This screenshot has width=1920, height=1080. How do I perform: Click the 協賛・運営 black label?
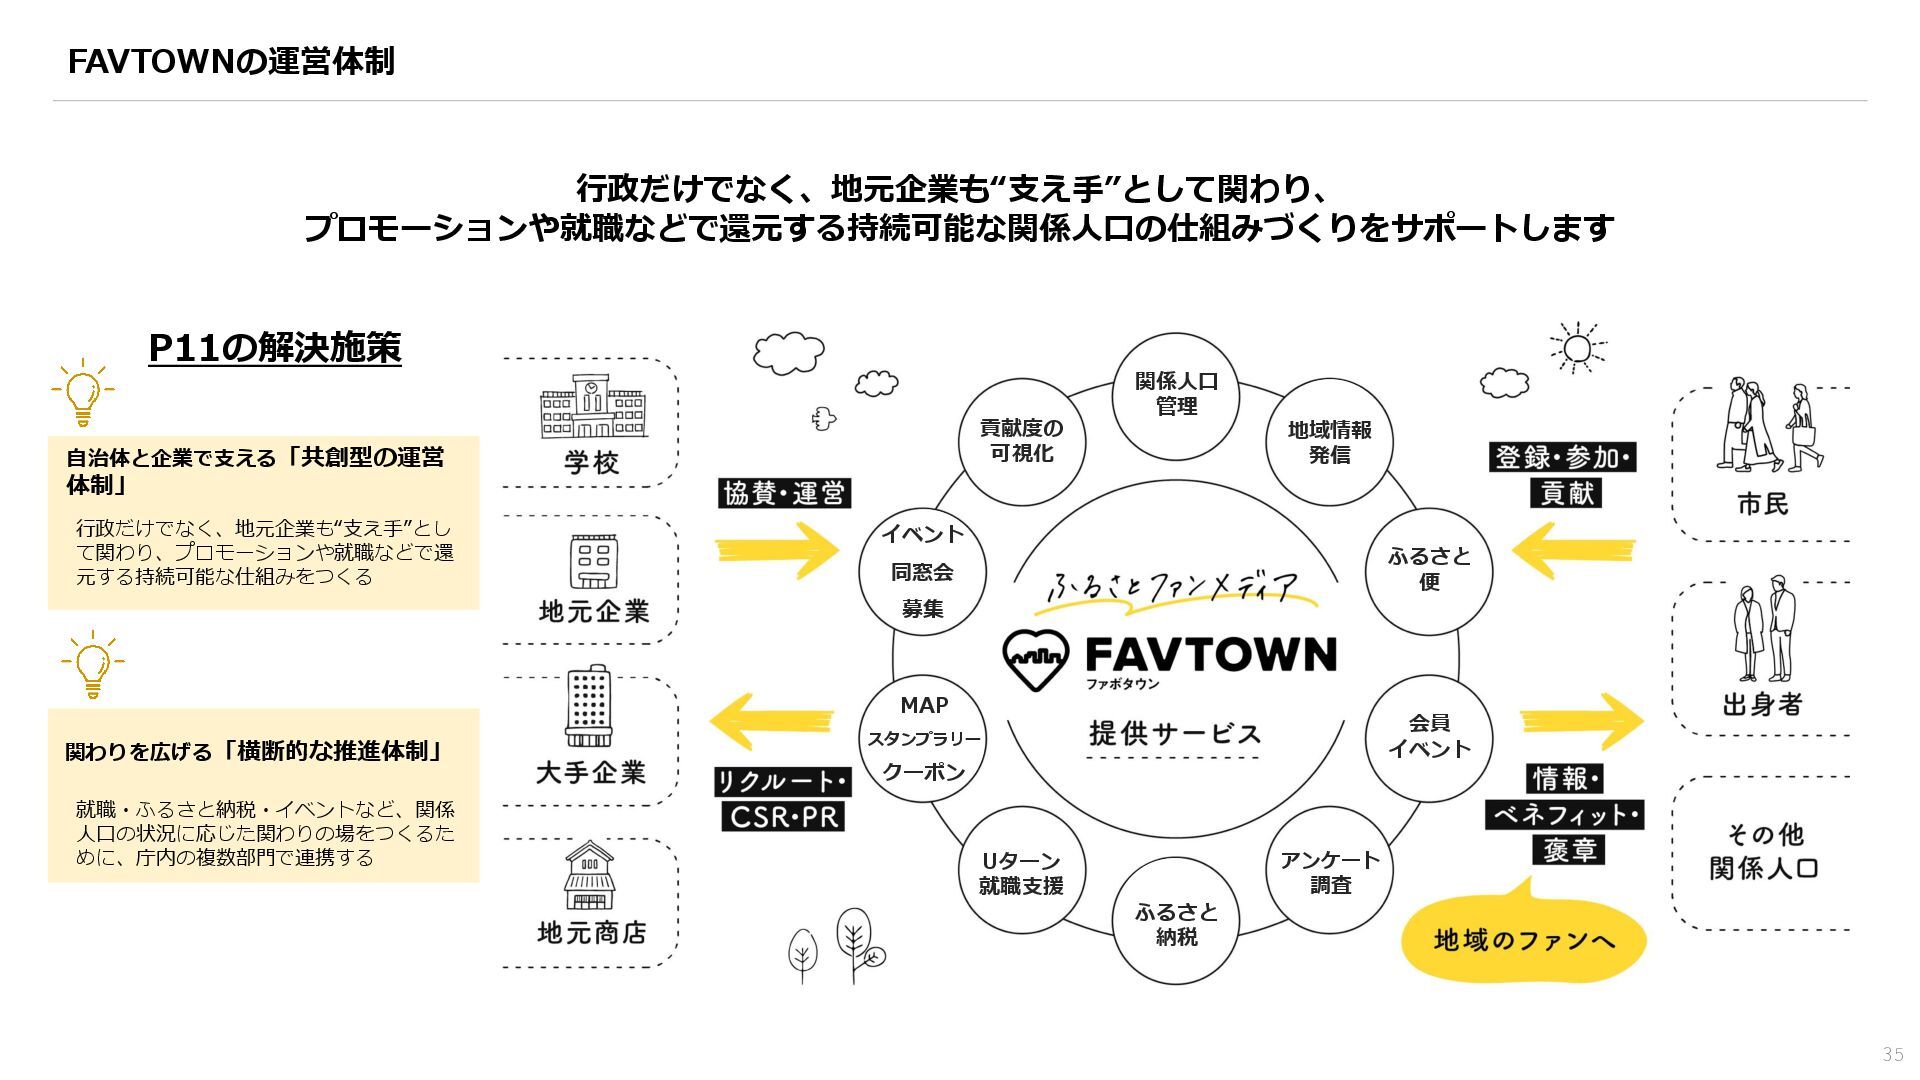coord(784,493)
